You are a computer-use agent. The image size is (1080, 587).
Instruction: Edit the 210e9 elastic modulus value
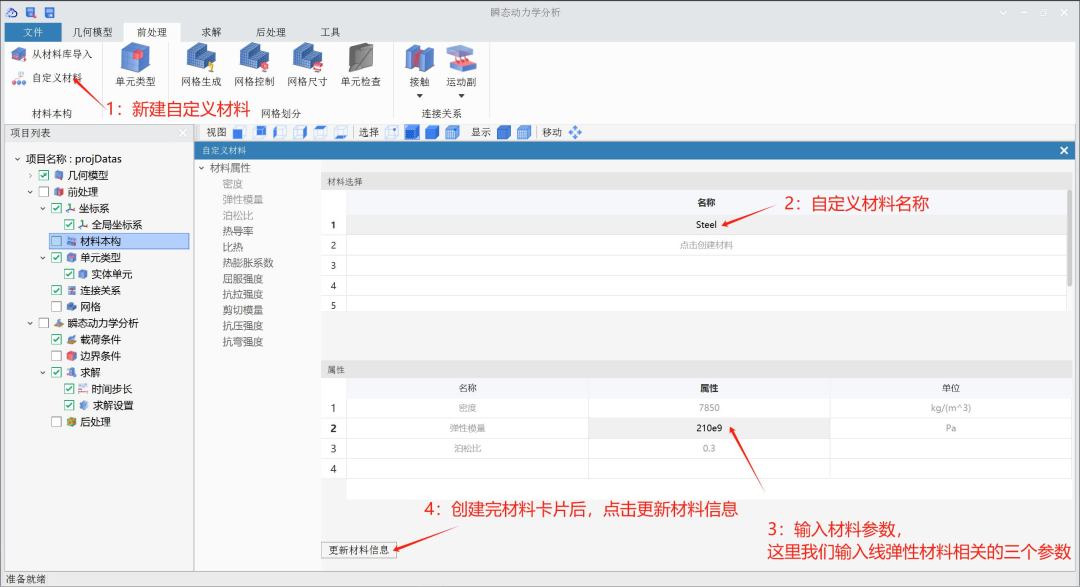click(x=709, y=428)
